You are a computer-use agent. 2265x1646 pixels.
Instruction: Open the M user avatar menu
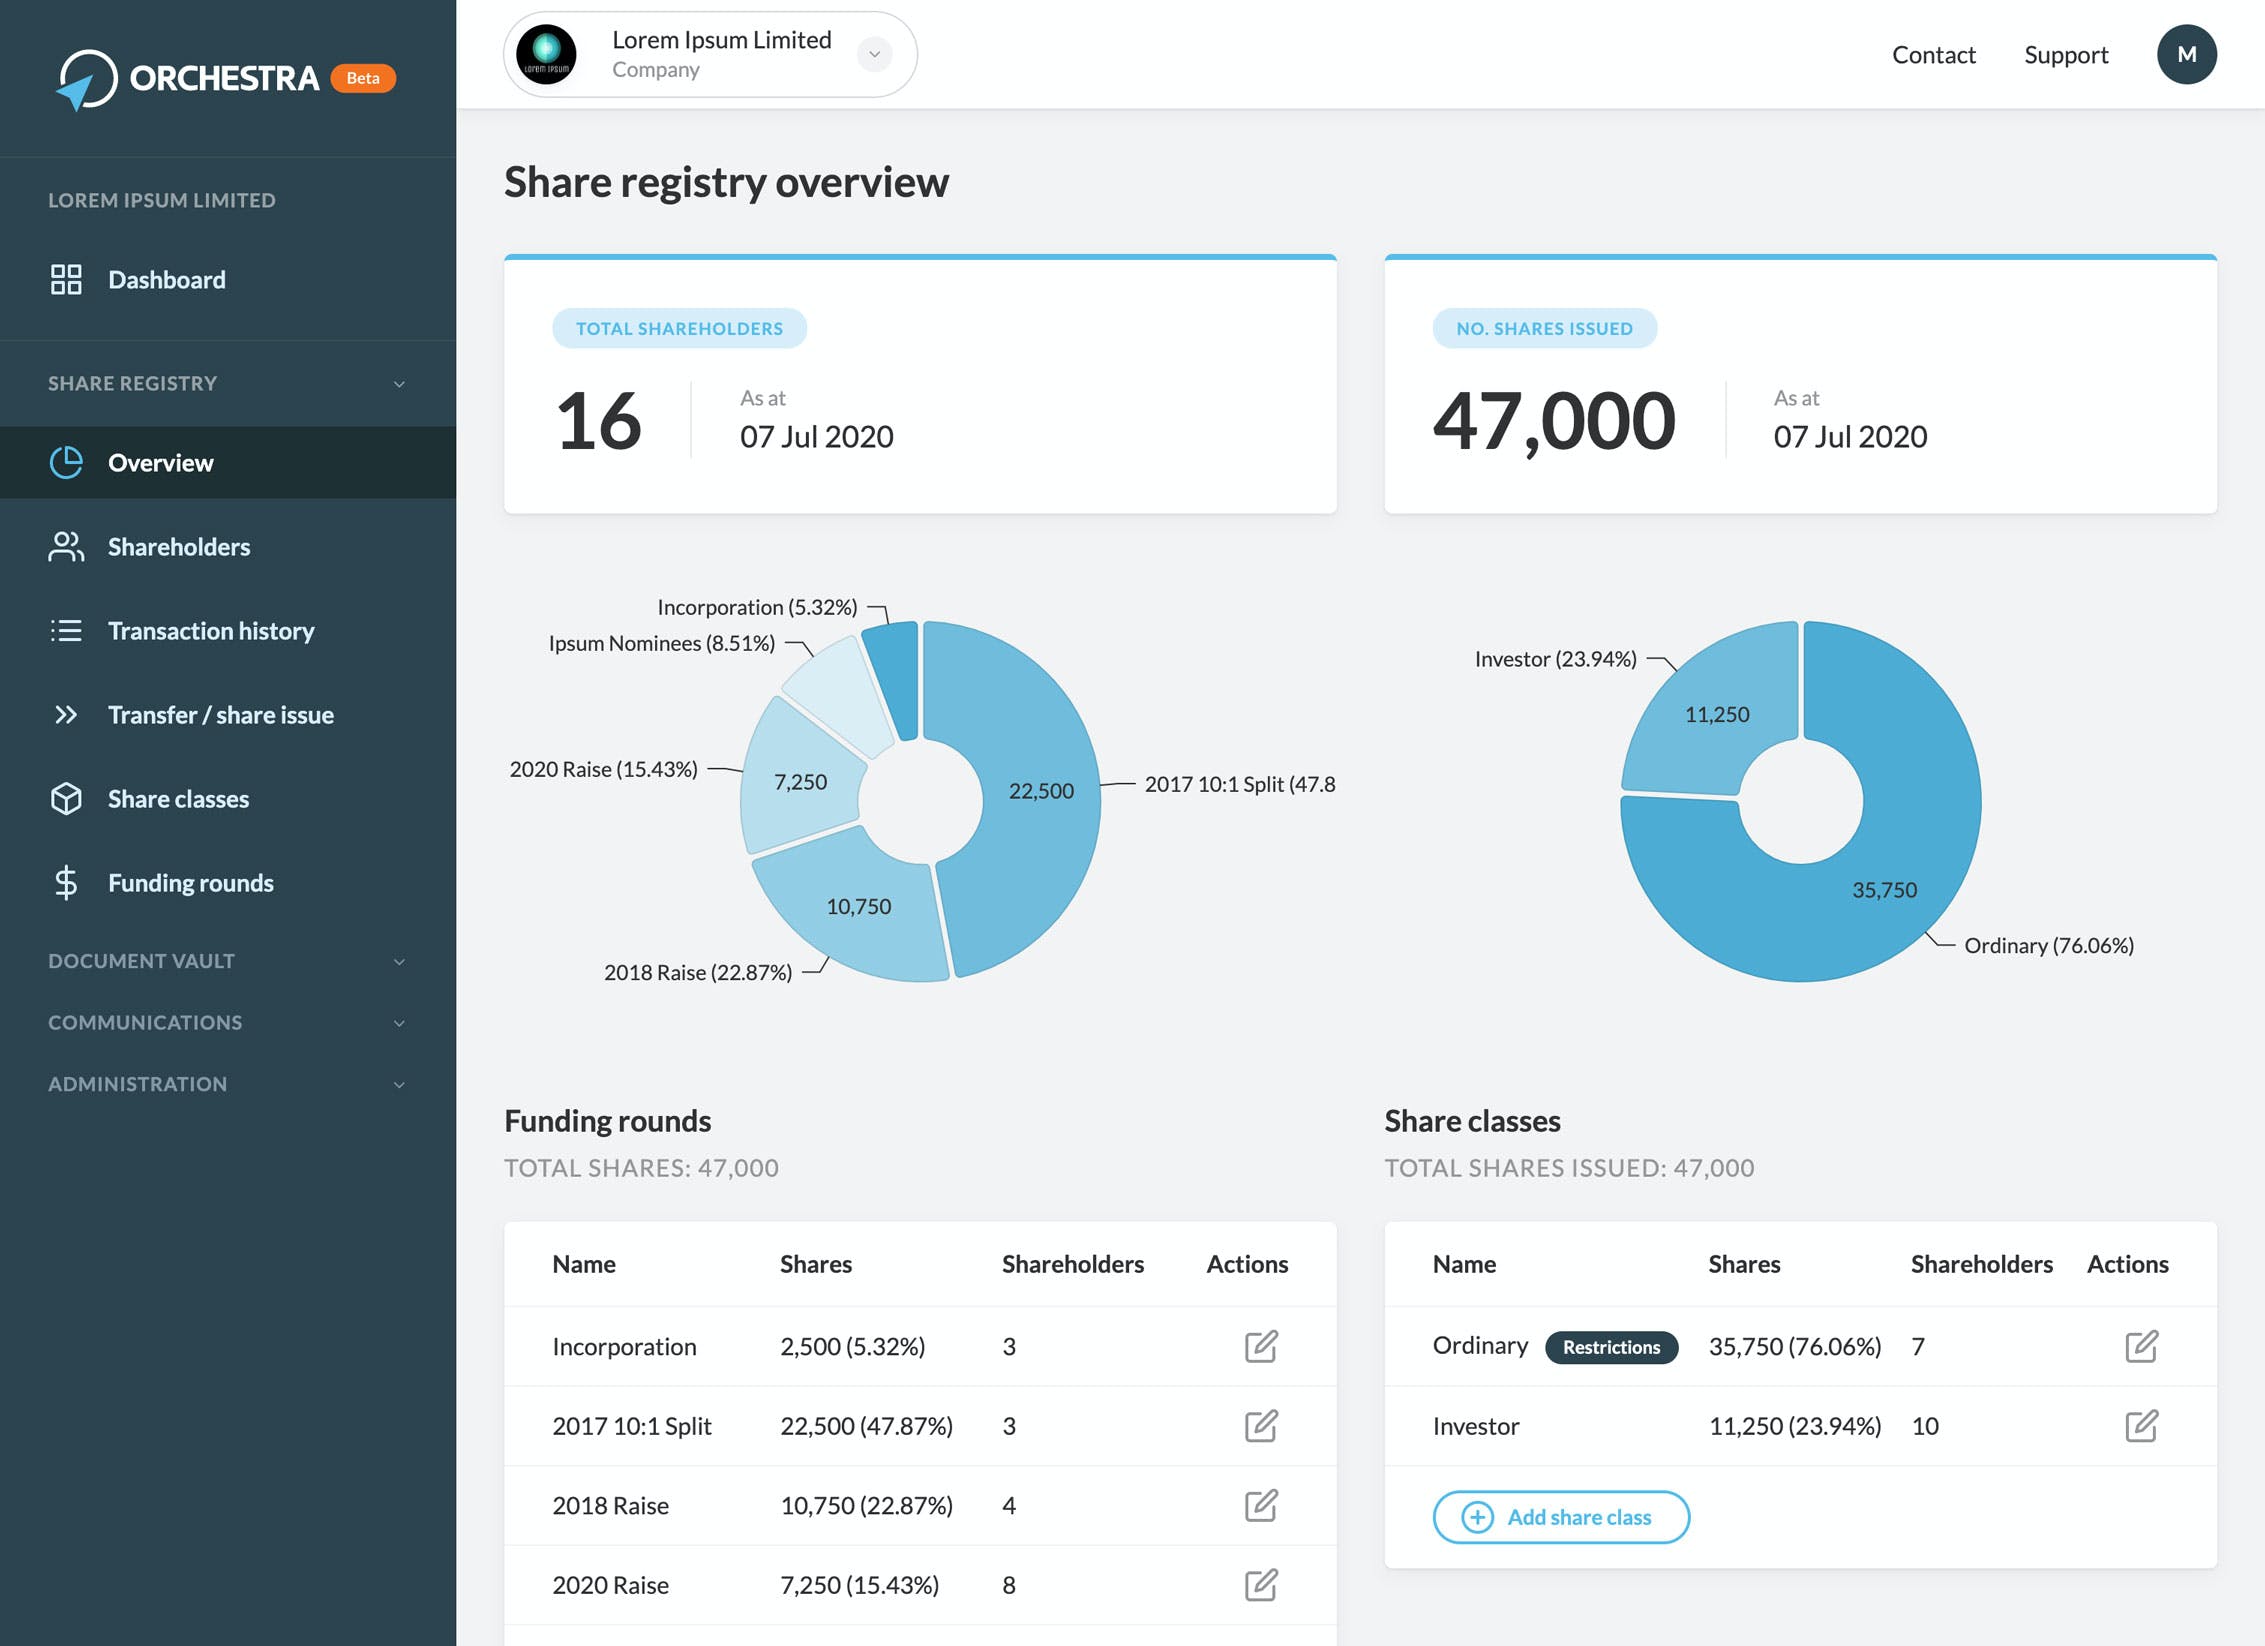(x=2187, y=54)
